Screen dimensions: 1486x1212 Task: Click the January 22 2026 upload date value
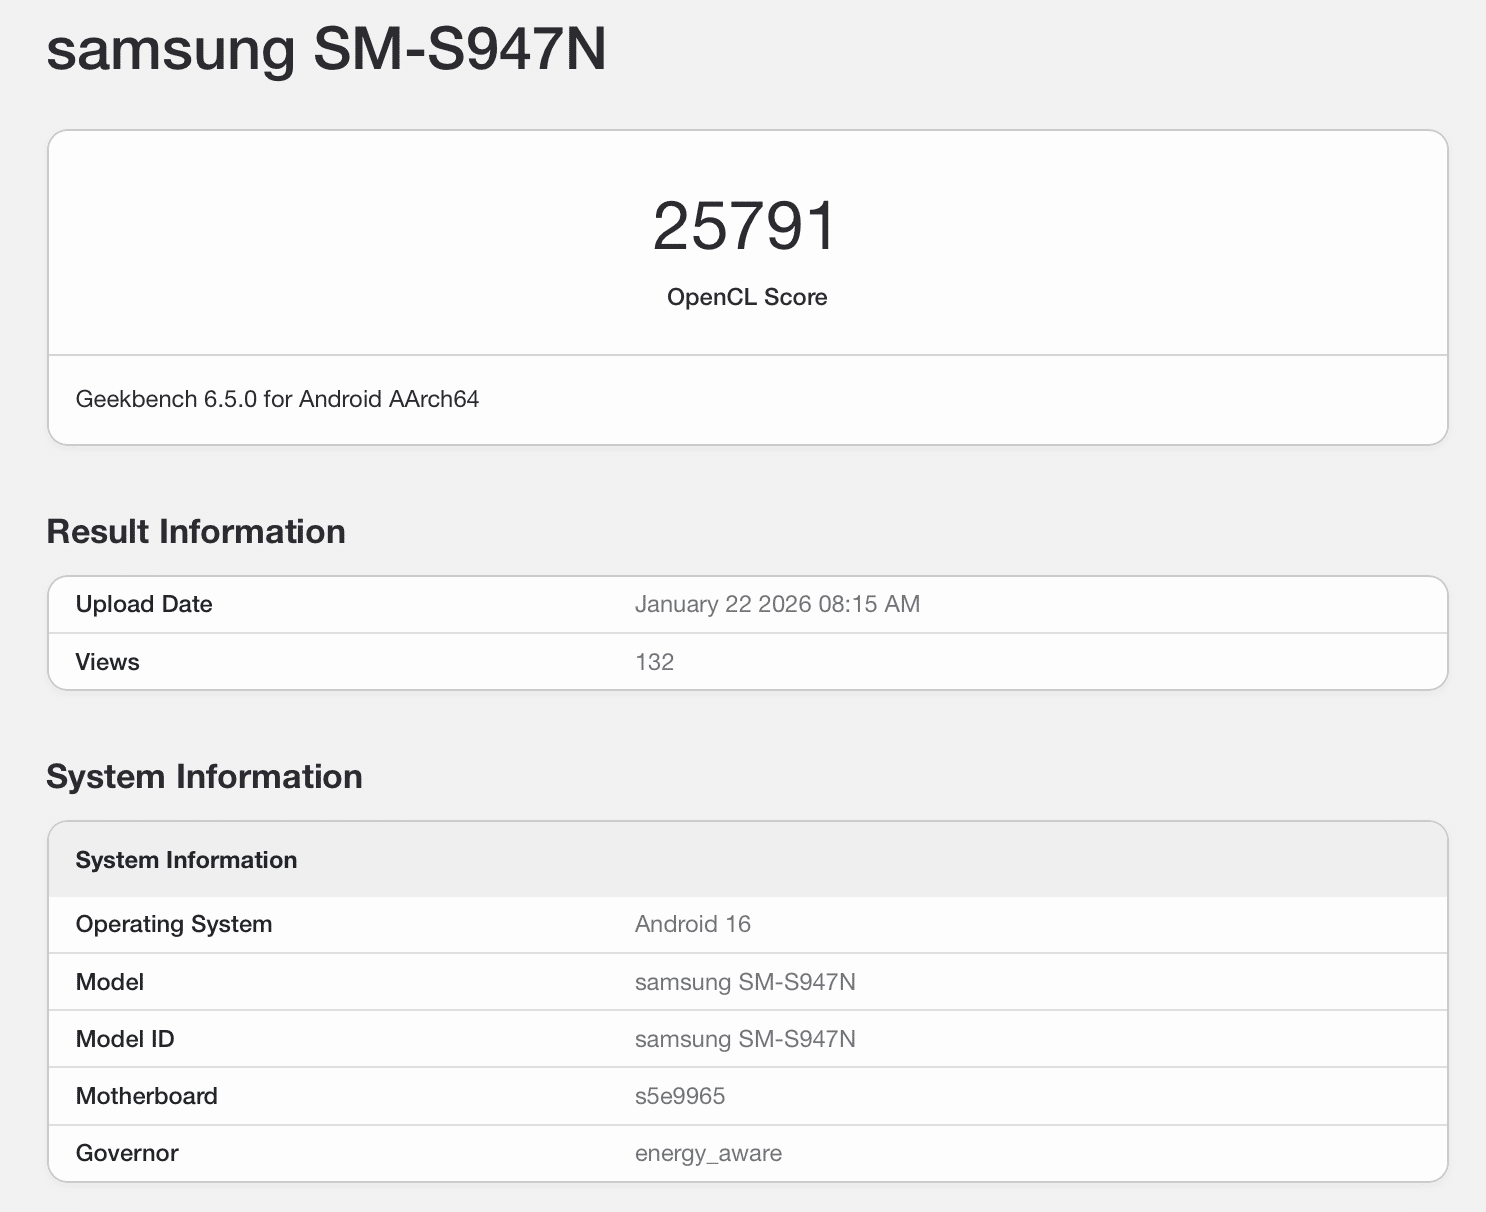[777, 604]
